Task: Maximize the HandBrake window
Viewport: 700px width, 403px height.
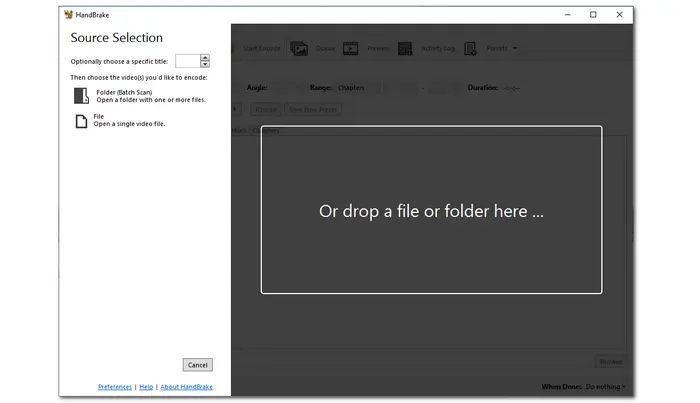Action: click(593, 15)
